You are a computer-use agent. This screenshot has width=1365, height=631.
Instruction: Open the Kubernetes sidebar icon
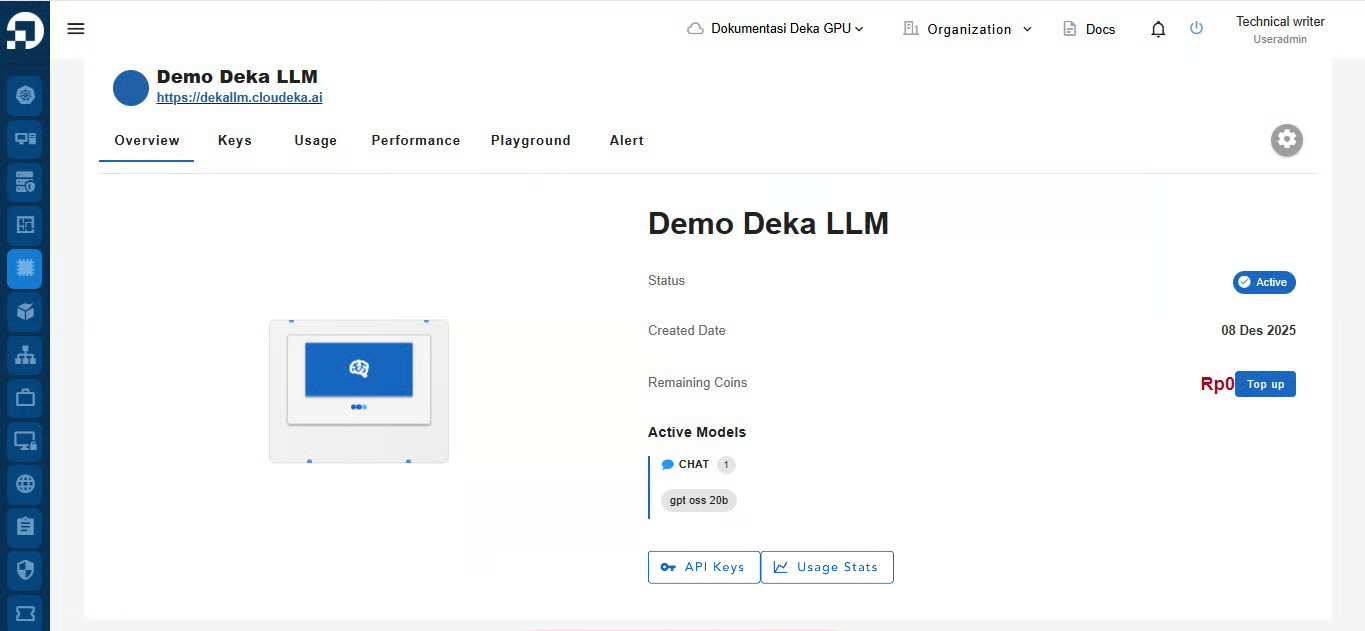click(x=25, y=95)
